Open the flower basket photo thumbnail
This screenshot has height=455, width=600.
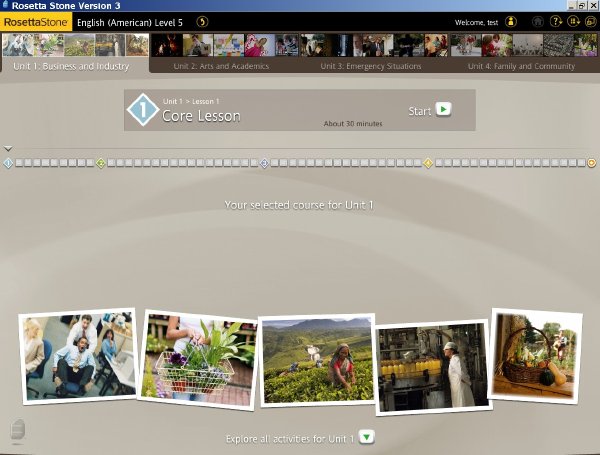click(x=198, y=360)
